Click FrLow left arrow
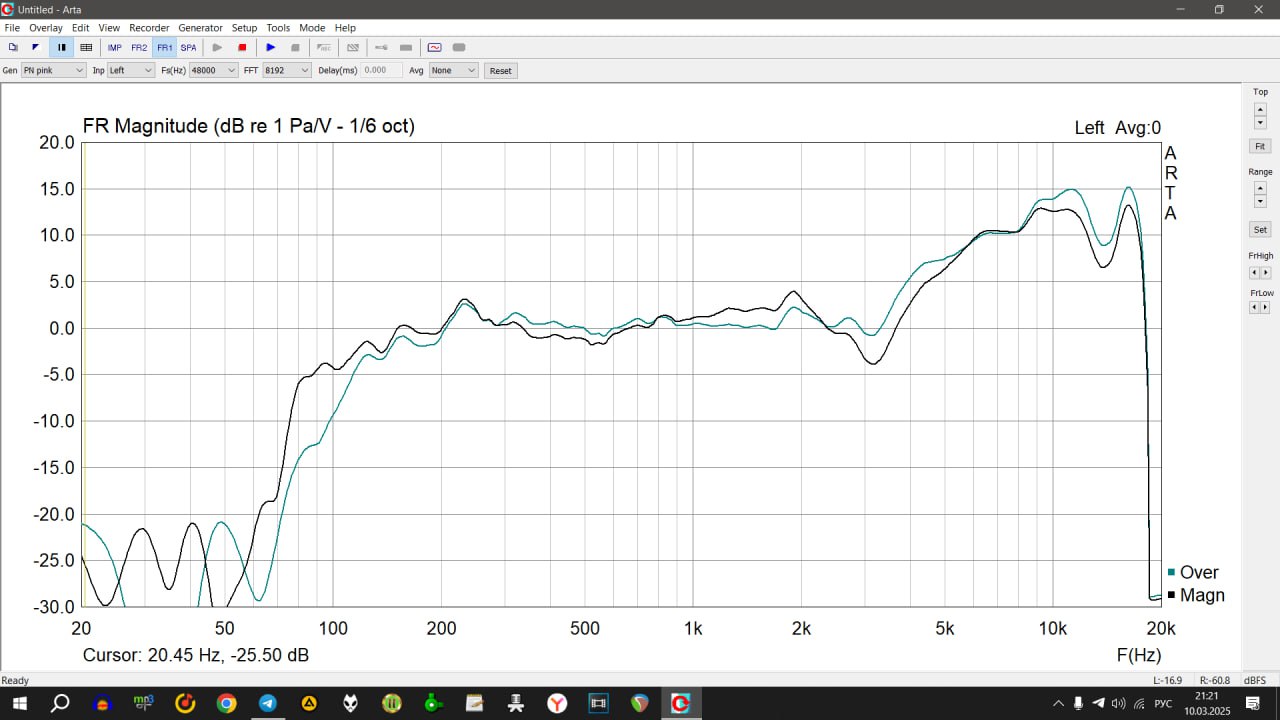The image size is (1280, 720). pos(1254,307)
